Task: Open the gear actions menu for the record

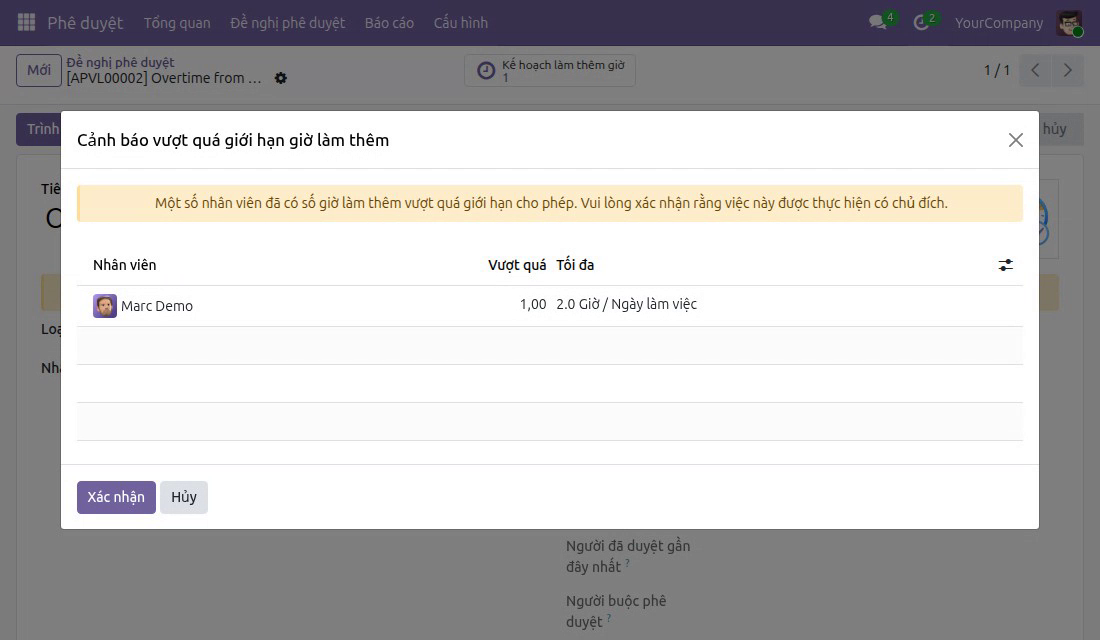Action: click(x=281, y=78)
